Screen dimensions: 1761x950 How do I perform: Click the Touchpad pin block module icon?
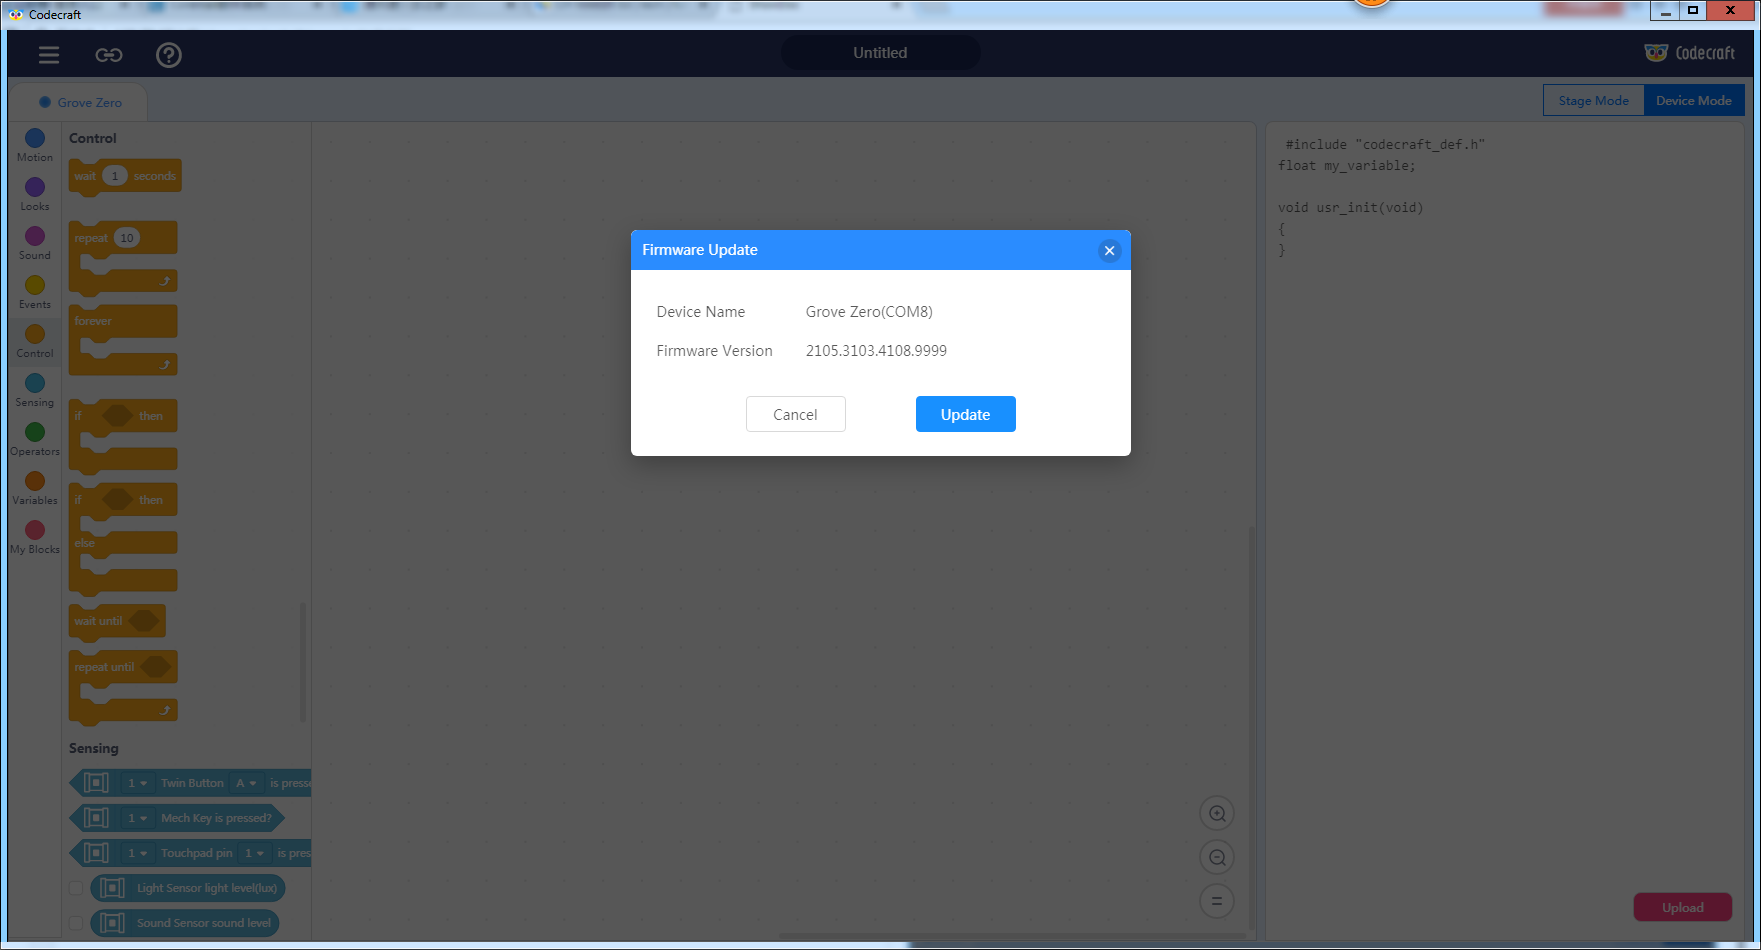tap(96, 853)
